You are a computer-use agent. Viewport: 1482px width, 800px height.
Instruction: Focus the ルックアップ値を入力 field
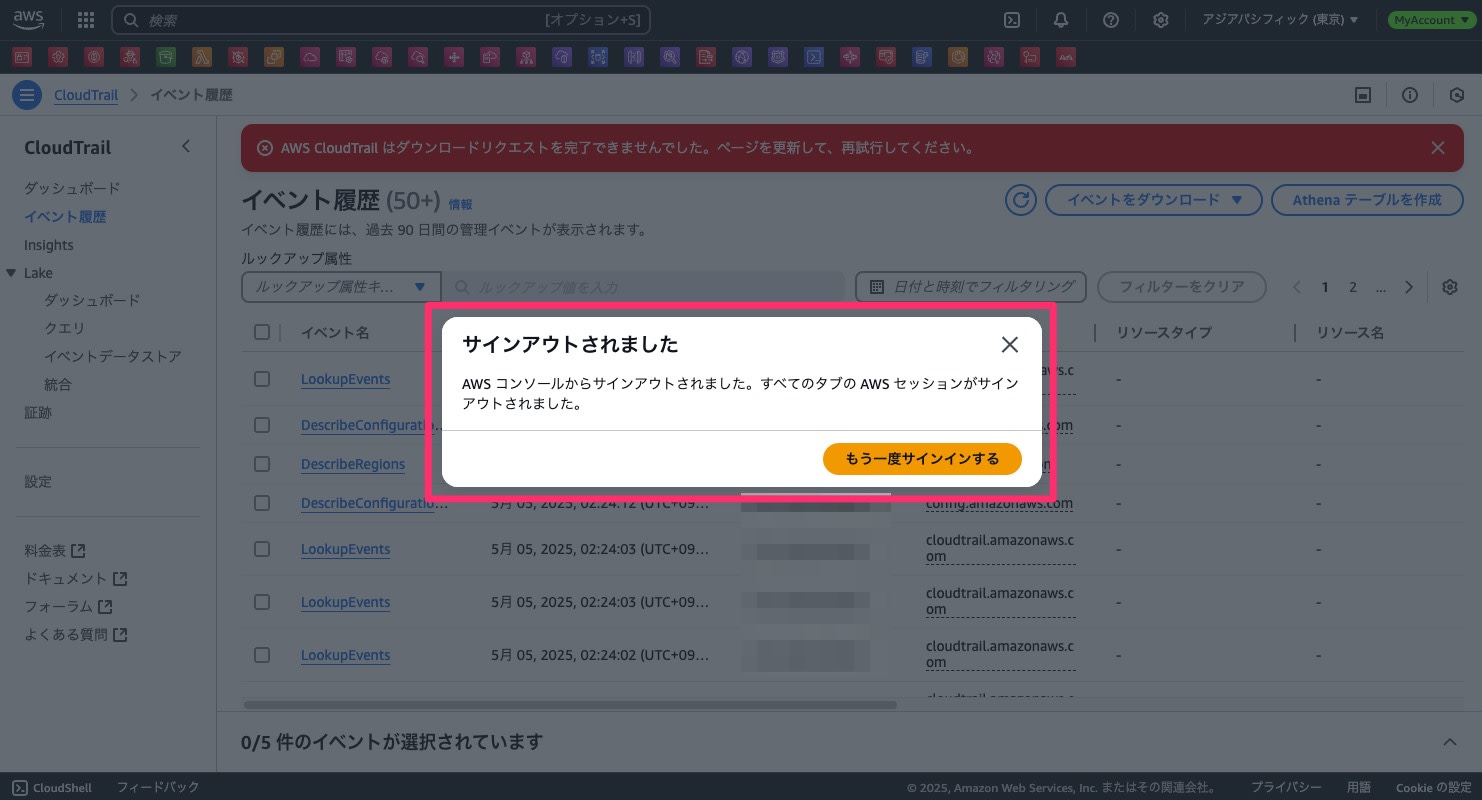click(644, 287)
